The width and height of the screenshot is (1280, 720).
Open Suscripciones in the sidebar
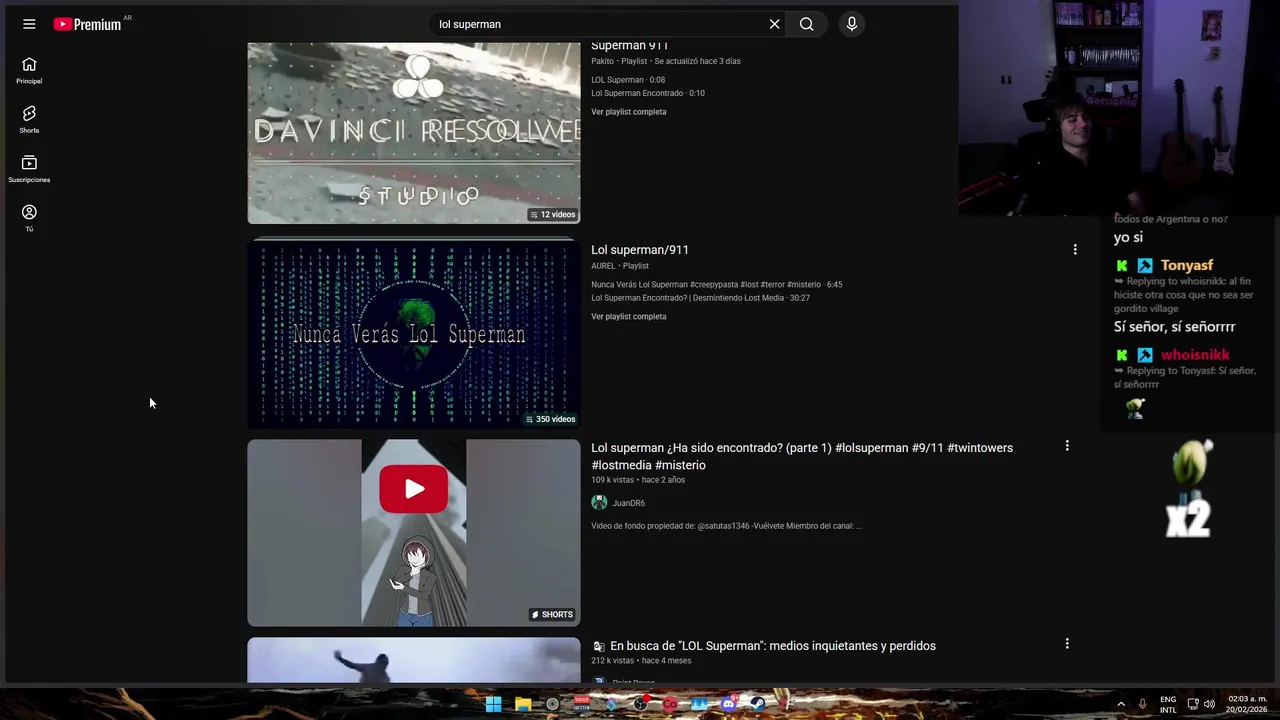pos(29,169)
